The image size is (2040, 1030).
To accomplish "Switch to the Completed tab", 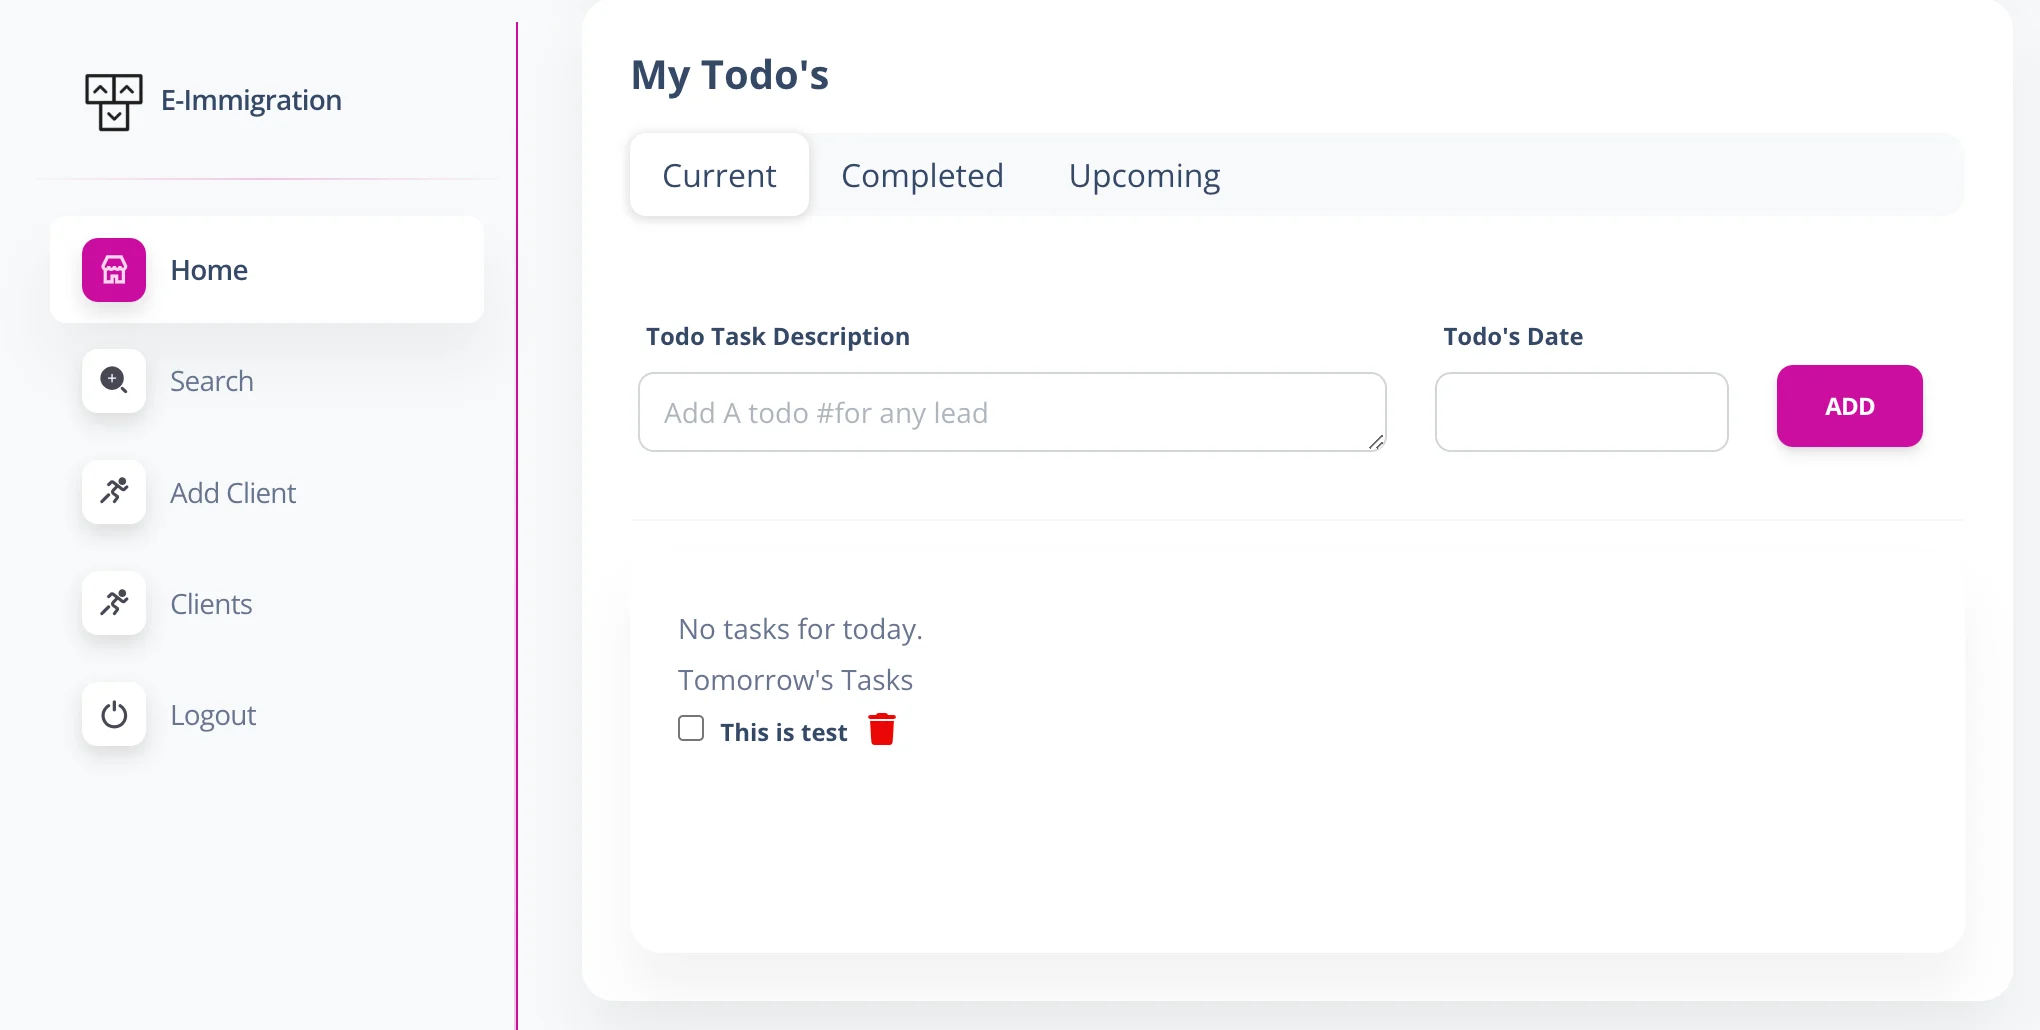I will pyautogui.click(x=922, y=175).
